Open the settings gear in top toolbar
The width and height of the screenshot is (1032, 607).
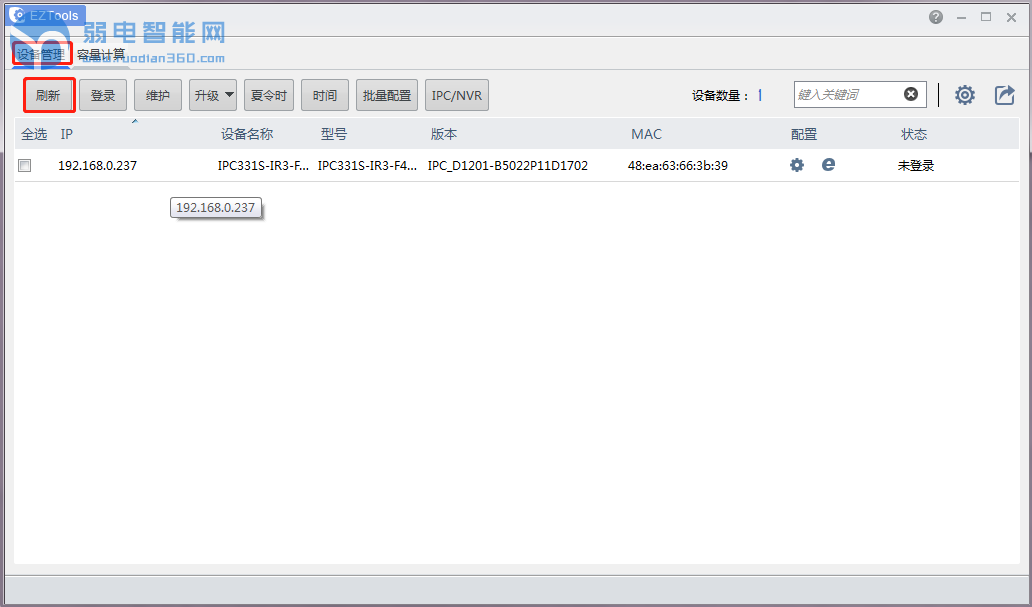pos(964,95)
